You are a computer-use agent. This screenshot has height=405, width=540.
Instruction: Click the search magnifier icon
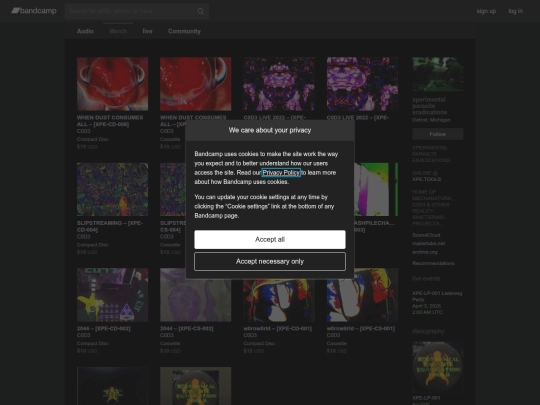tap(200, 11)
